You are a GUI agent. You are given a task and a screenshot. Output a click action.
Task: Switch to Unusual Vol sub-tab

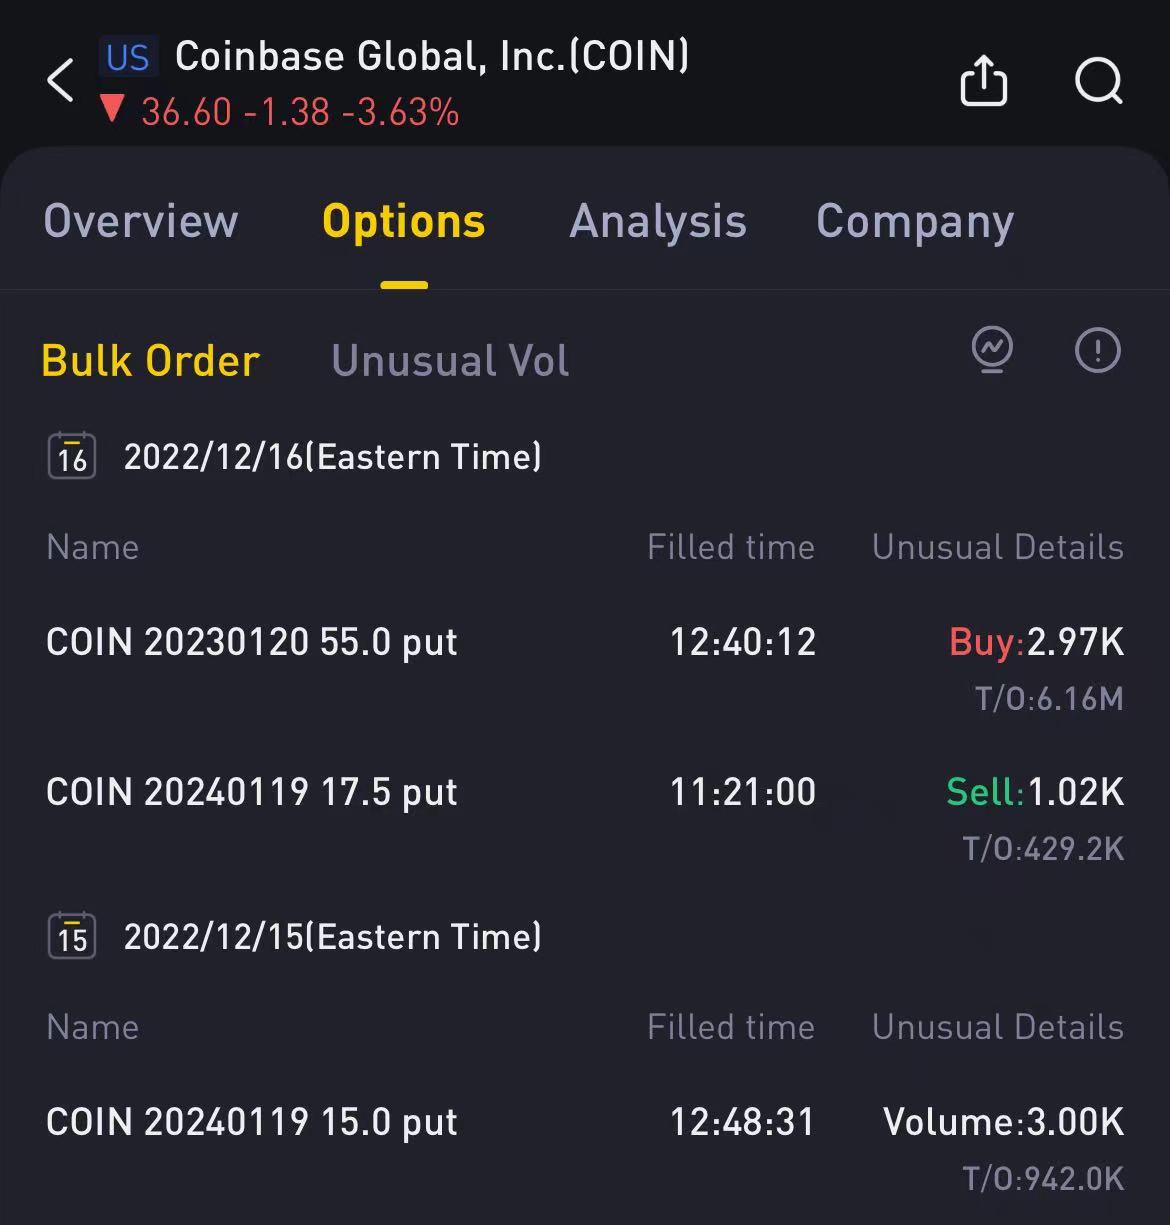pyautogui.click(x=450, y=361)
